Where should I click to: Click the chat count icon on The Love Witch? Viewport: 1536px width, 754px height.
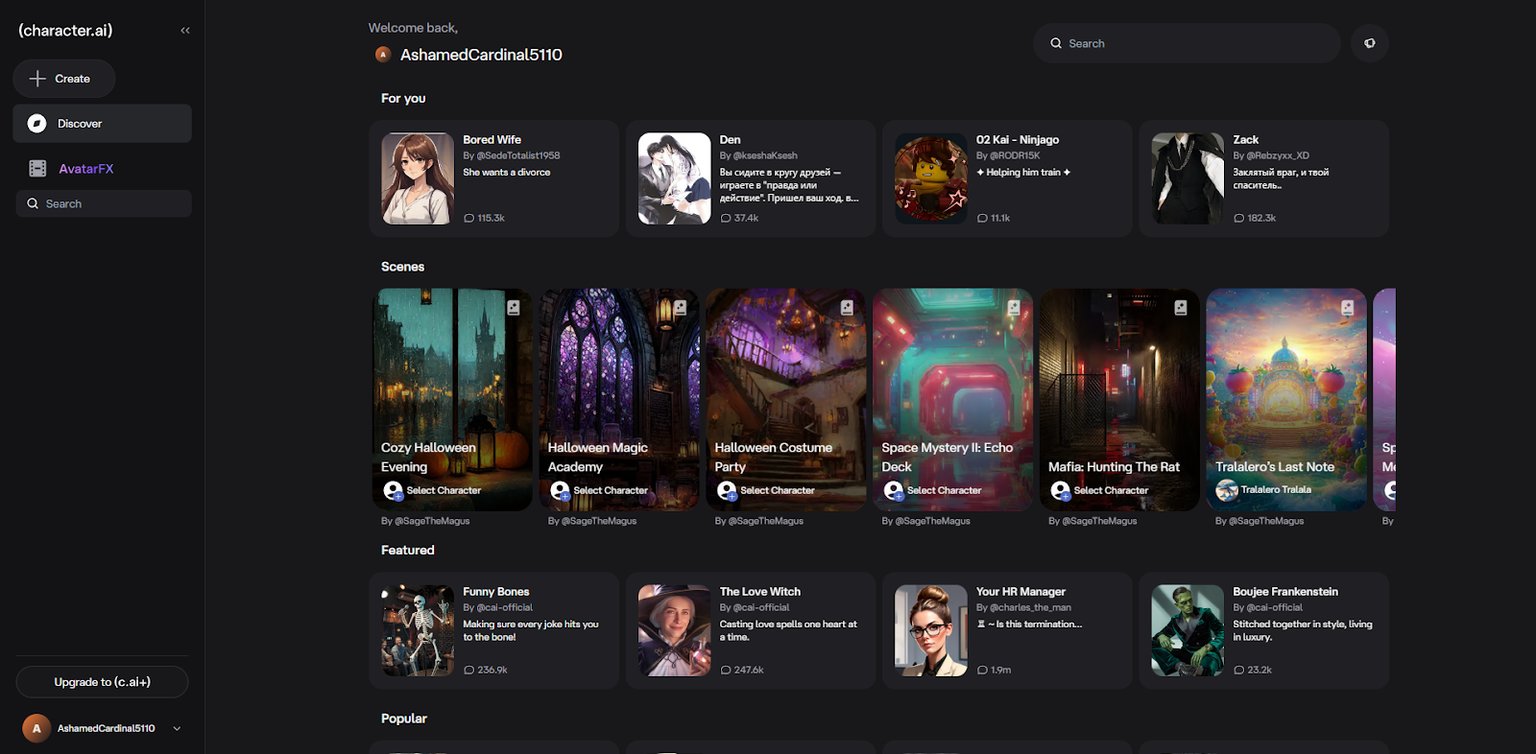pyautogui.click(x=726, y=670)
